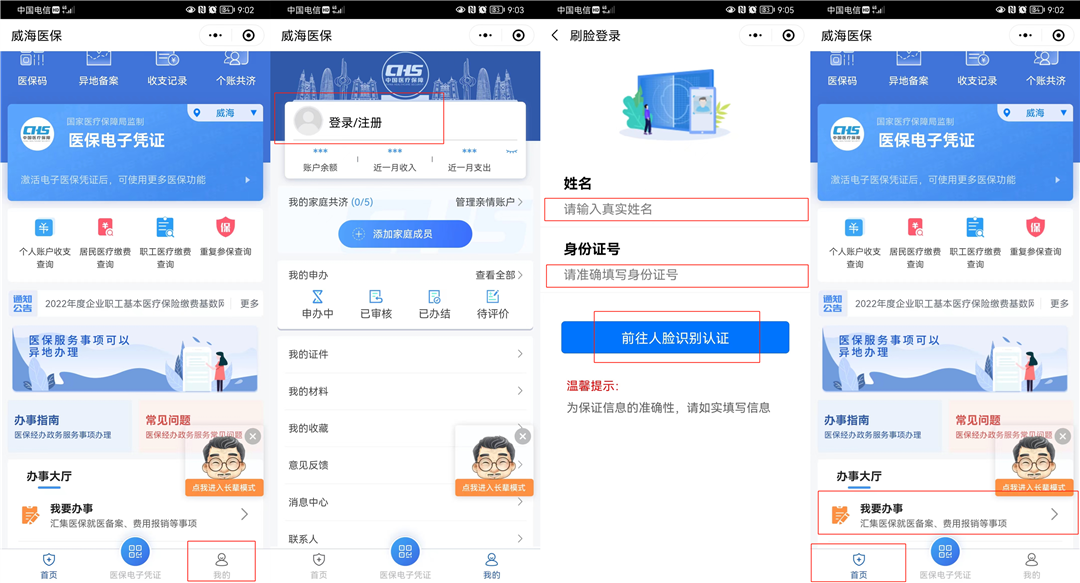Open the 消息中心 menu entry
1080x583 pixels.
point(404,502)
